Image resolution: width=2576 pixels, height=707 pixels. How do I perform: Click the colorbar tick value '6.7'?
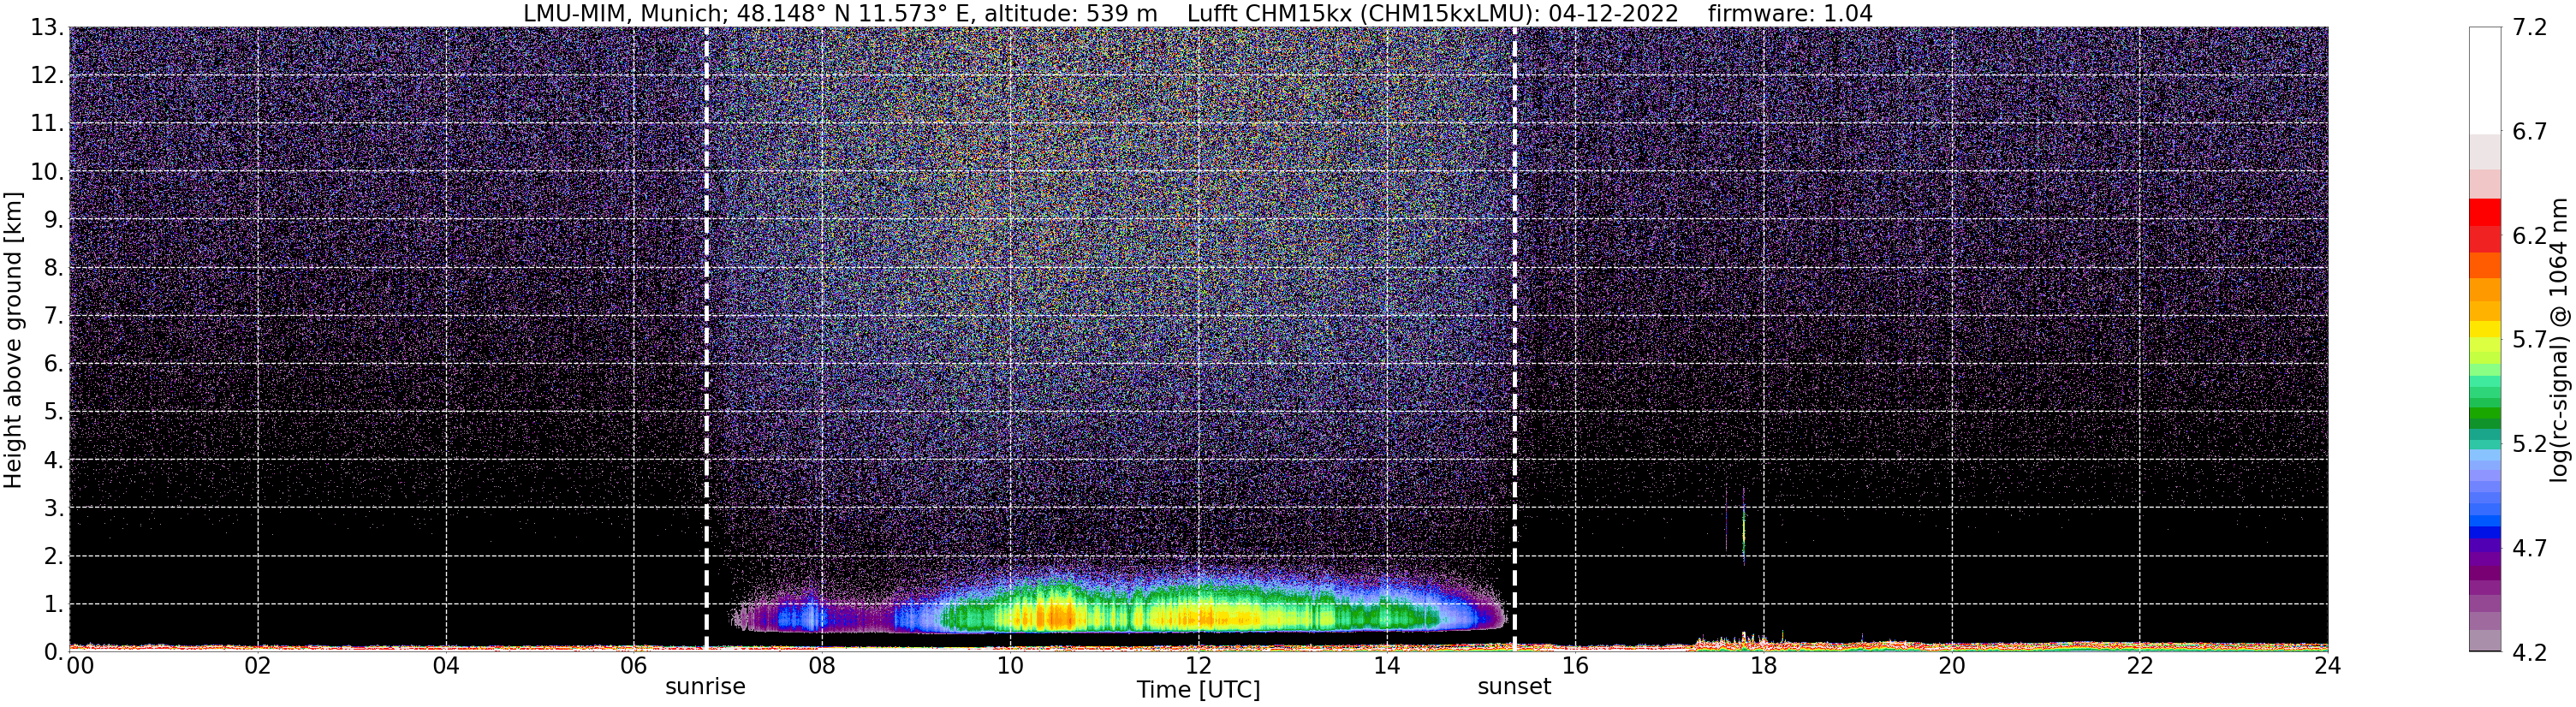pyautogui.click(x=2530, y=132)
